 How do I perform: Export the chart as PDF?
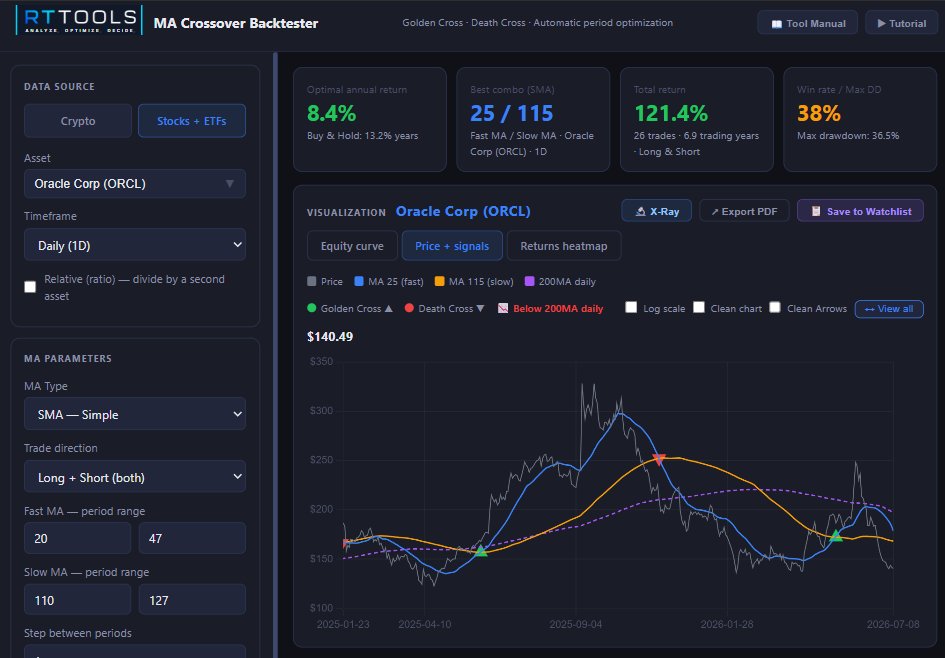pyautogui.click(x=744, y=211)
